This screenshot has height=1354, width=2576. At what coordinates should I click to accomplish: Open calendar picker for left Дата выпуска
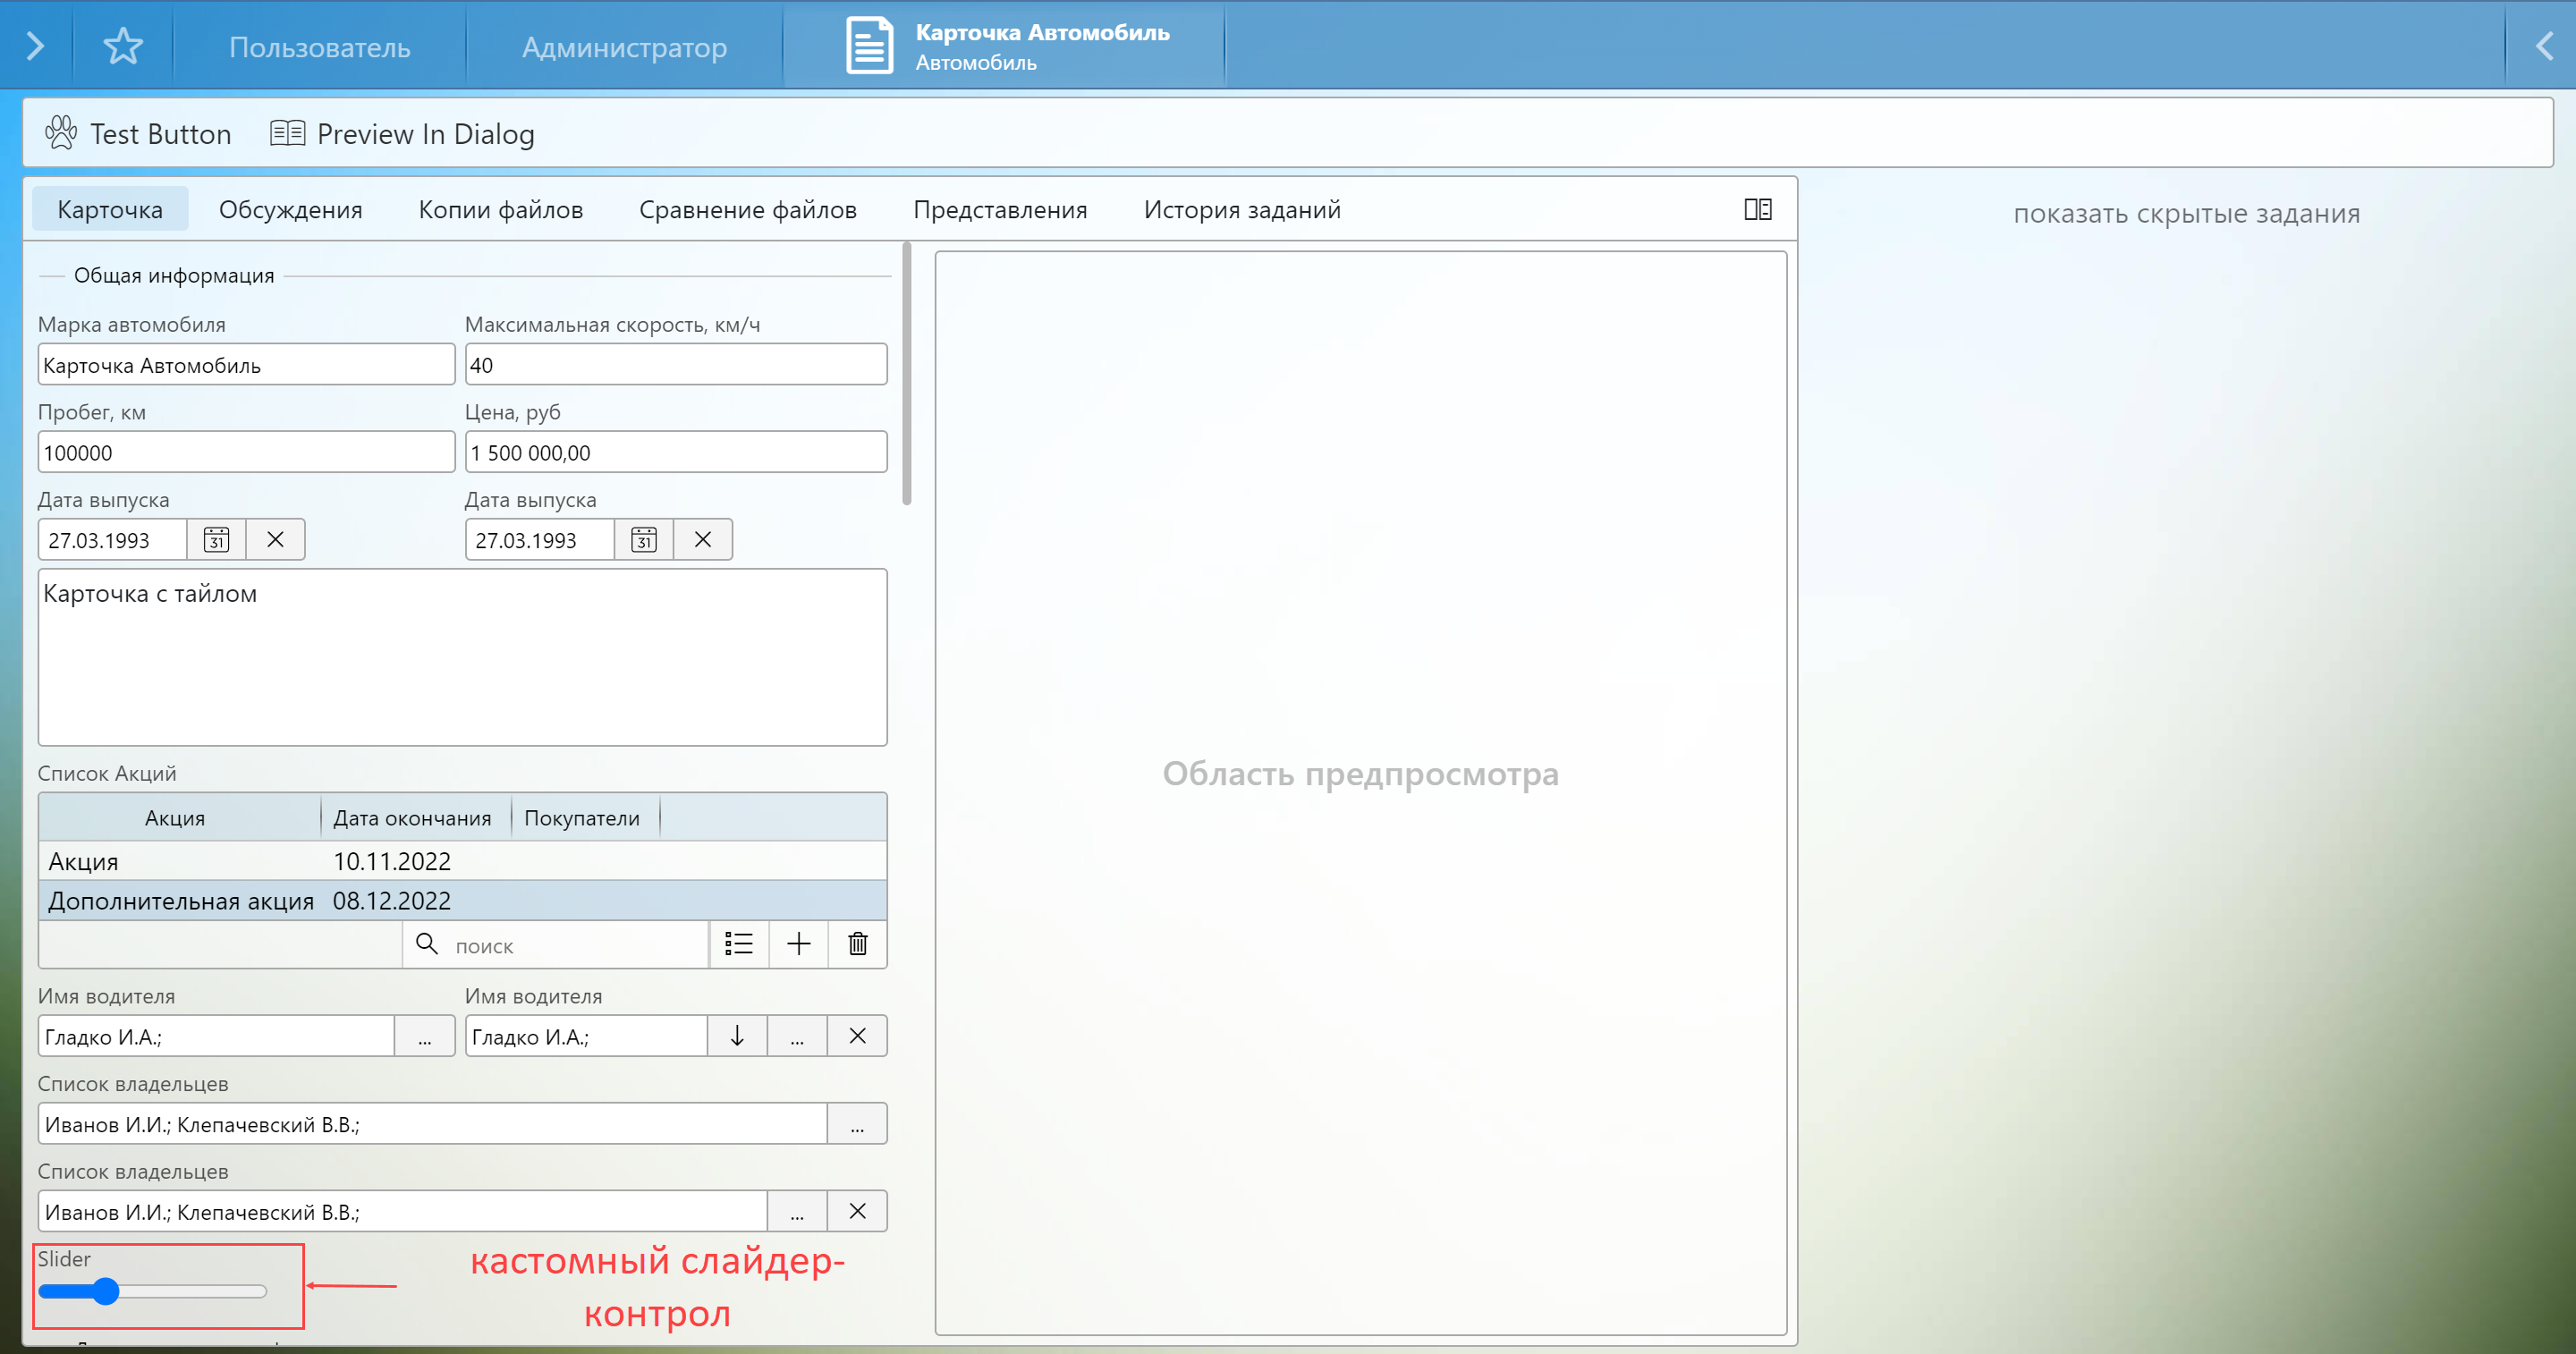click(x=216, y=540)
